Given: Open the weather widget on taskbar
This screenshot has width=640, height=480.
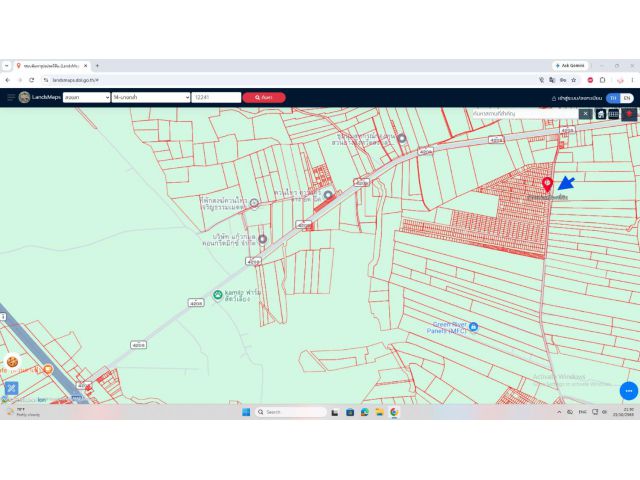Looking at the screenshot, I should click(22, 411).
